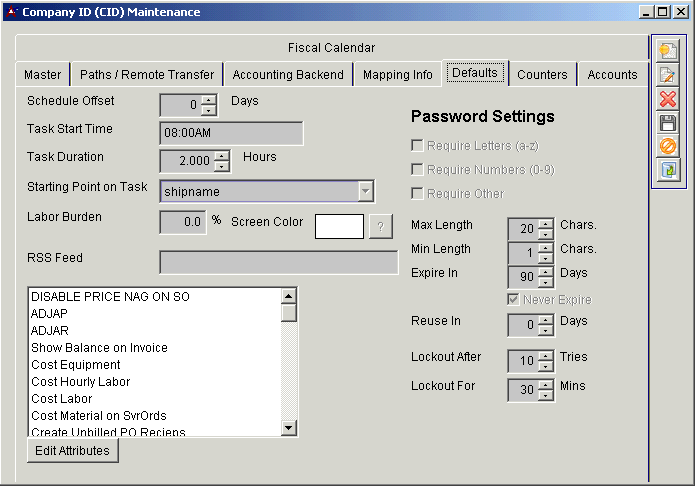Screen dimensions: 695x486
Task: Click the new record icon in sidebar
Action: (667, 51)
